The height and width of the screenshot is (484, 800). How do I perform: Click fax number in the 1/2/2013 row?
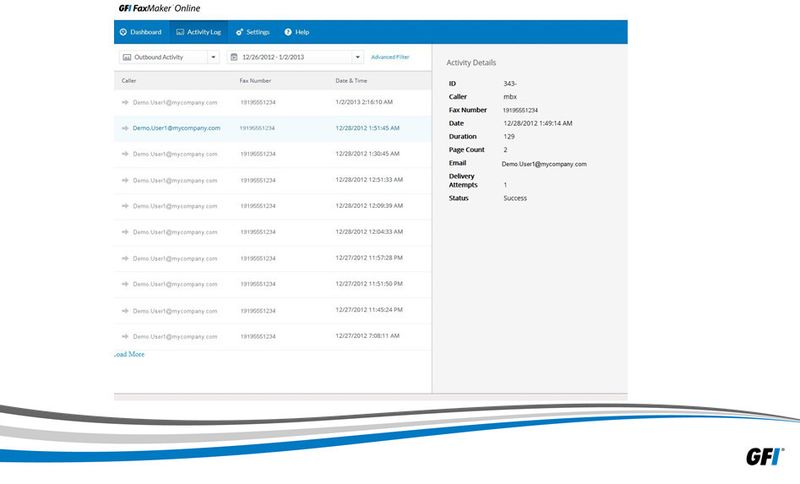pos(258,103)
